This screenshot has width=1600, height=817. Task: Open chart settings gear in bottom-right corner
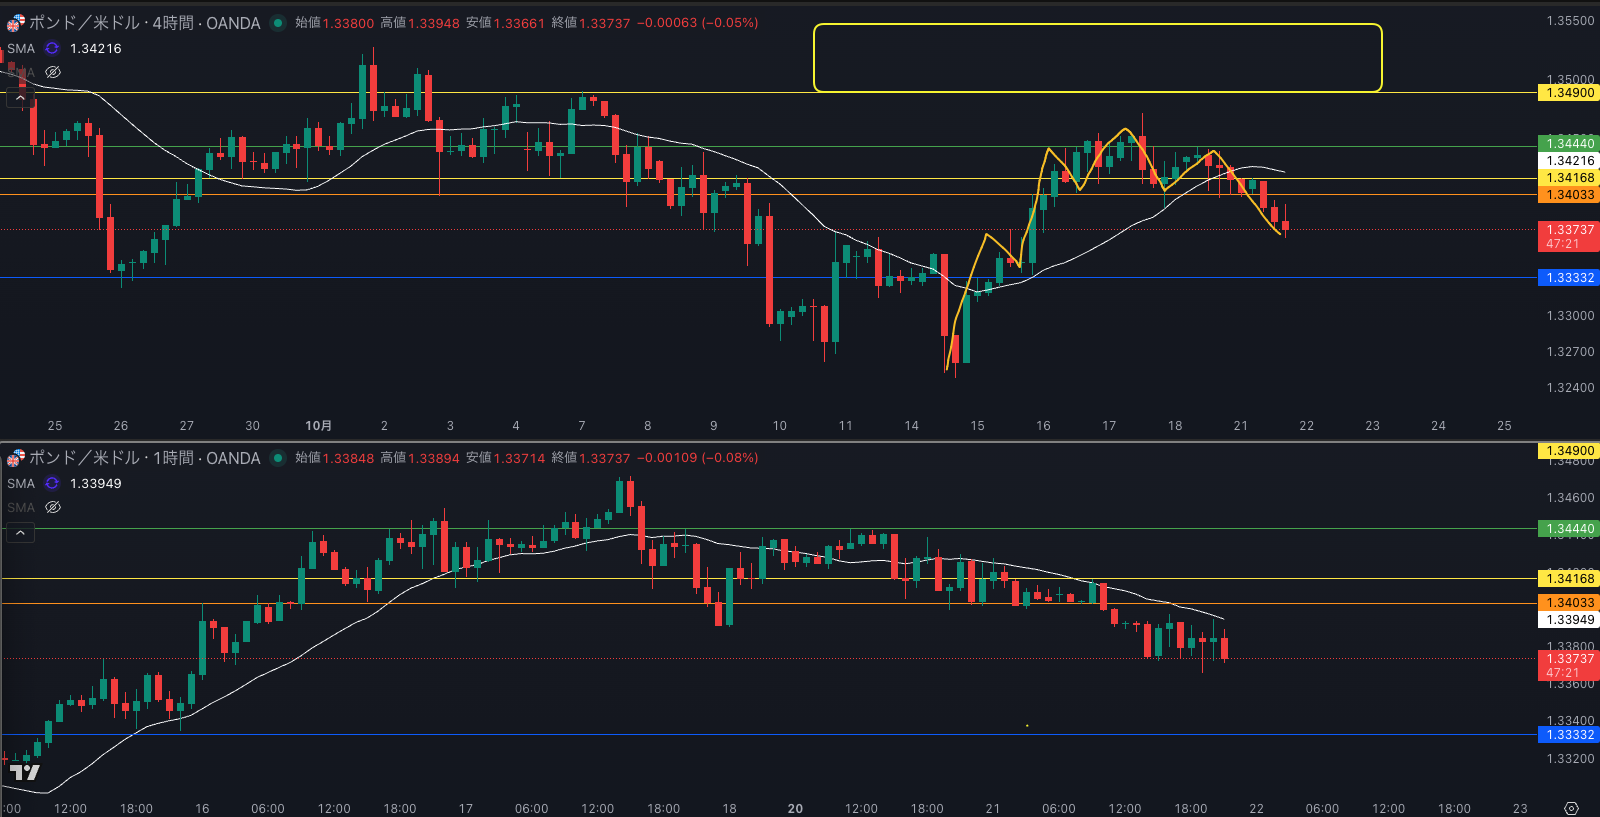pyautogui.click(x=1571, y=808)
